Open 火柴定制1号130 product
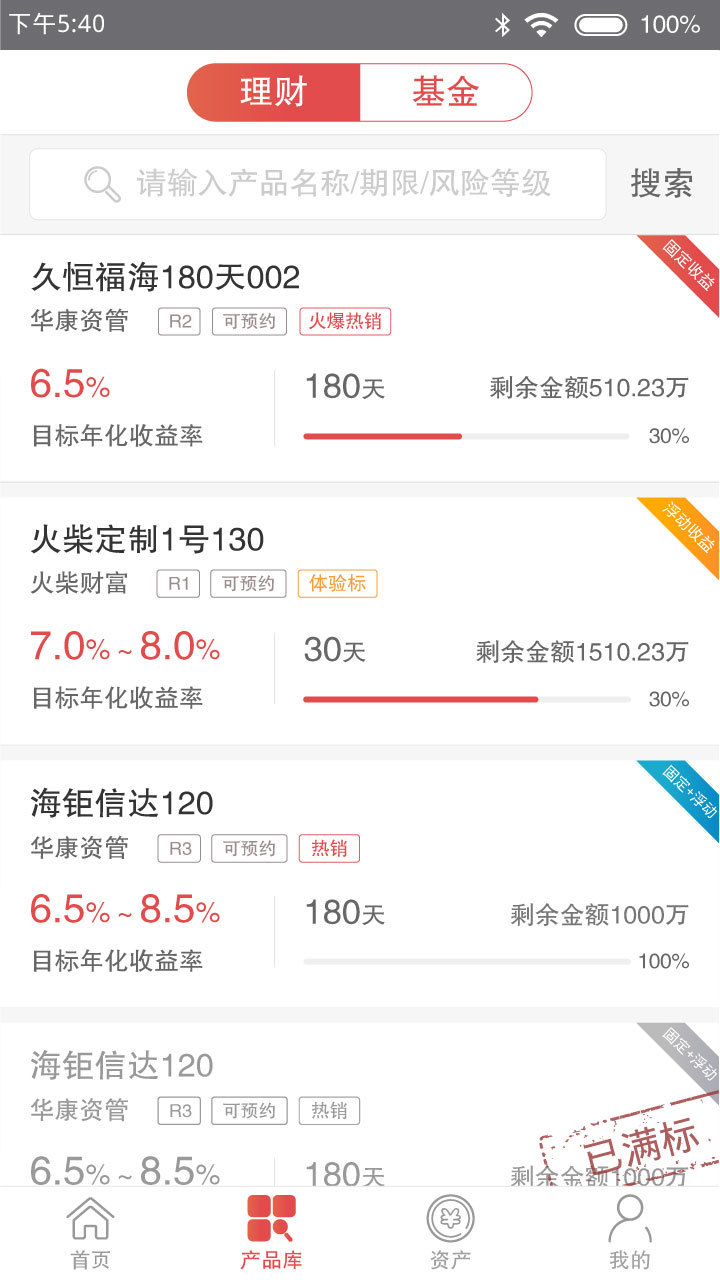 (x=360, y=621)
